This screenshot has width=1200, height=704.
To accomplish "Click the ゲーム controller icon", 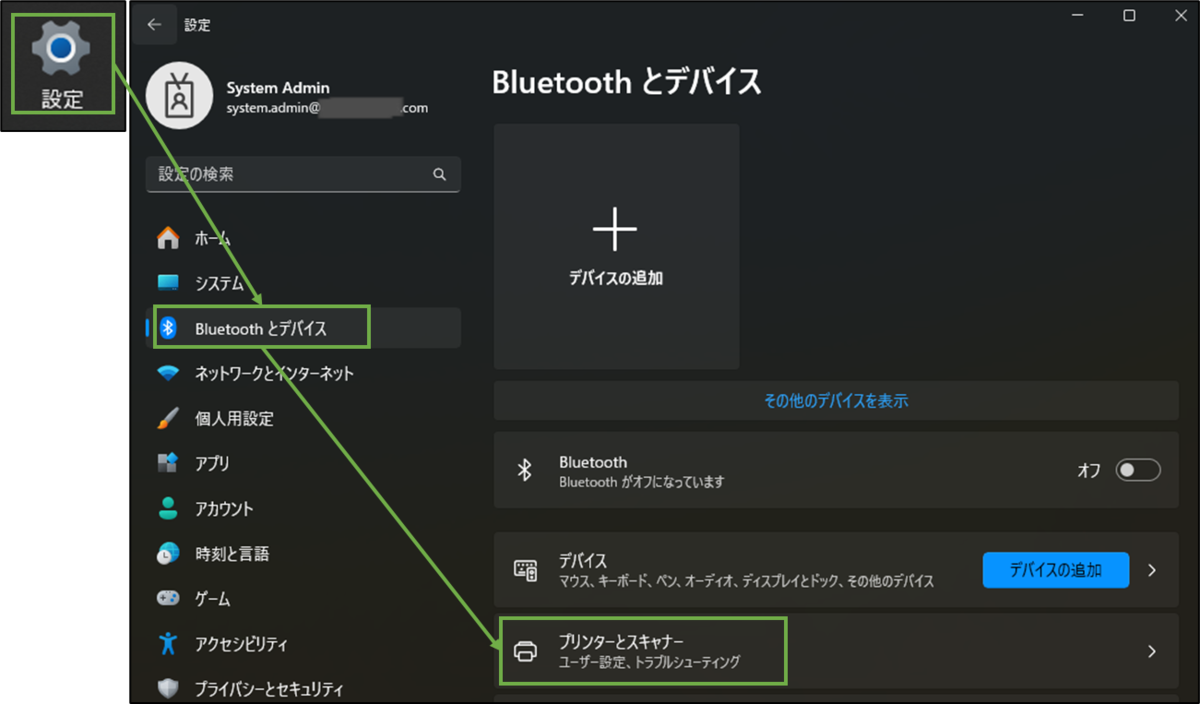I will click(168, 598).
